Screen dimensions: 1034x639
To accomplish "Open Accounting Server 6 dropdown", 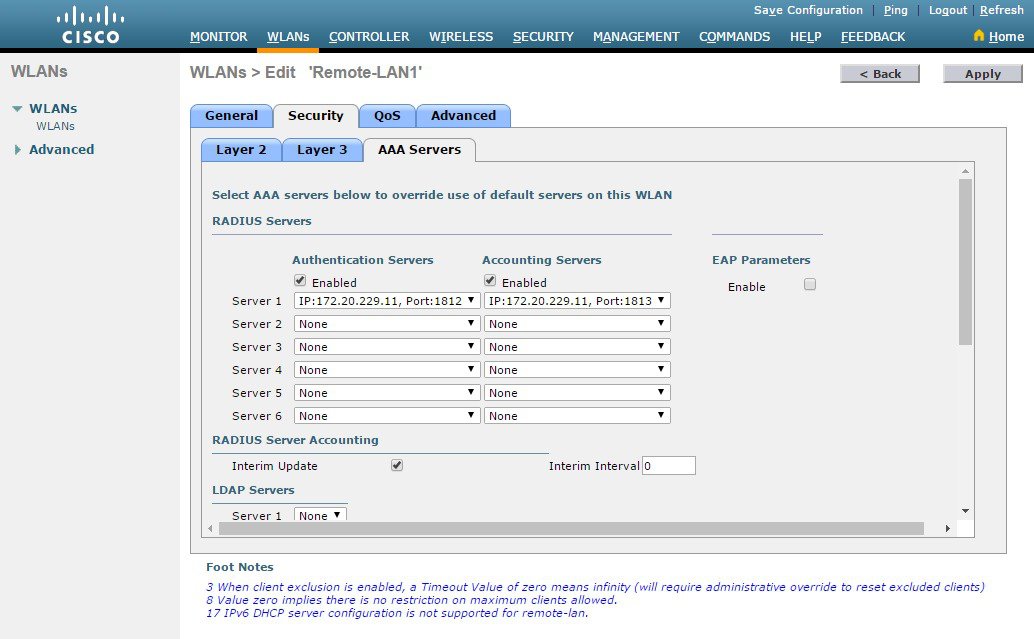I will point(577,416).
